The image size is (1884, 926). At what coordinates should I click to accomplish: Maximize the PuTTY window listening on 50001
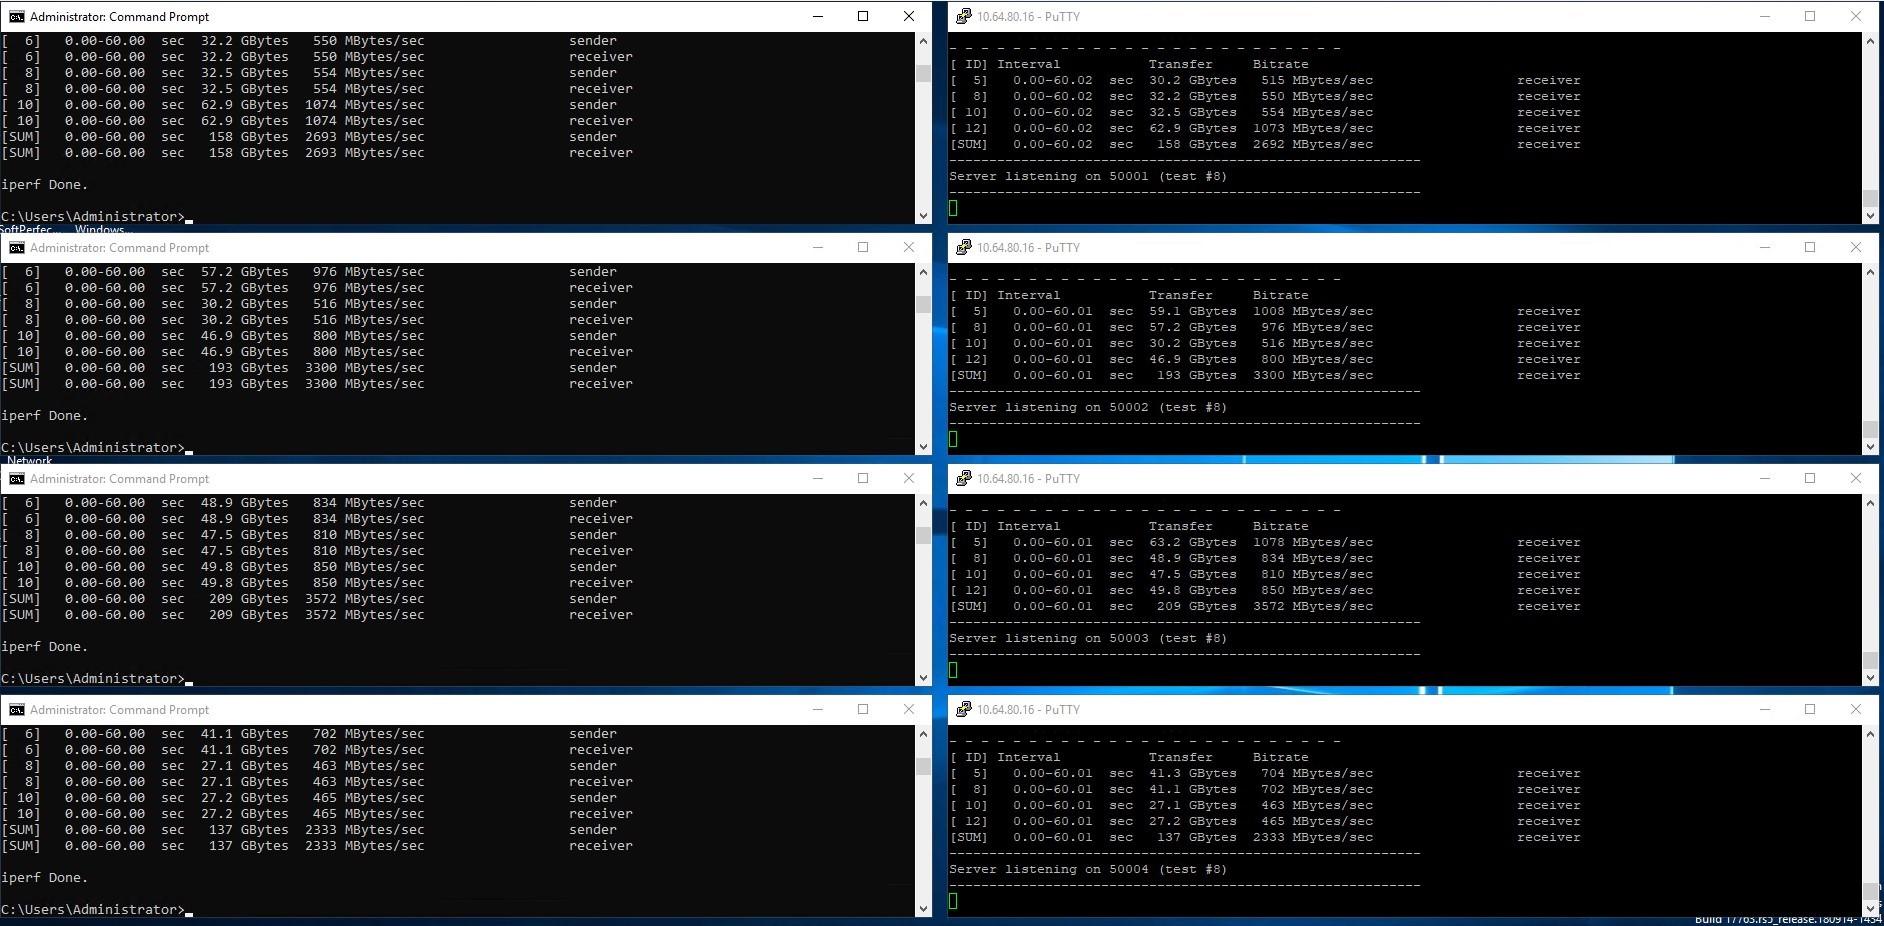1810,17
